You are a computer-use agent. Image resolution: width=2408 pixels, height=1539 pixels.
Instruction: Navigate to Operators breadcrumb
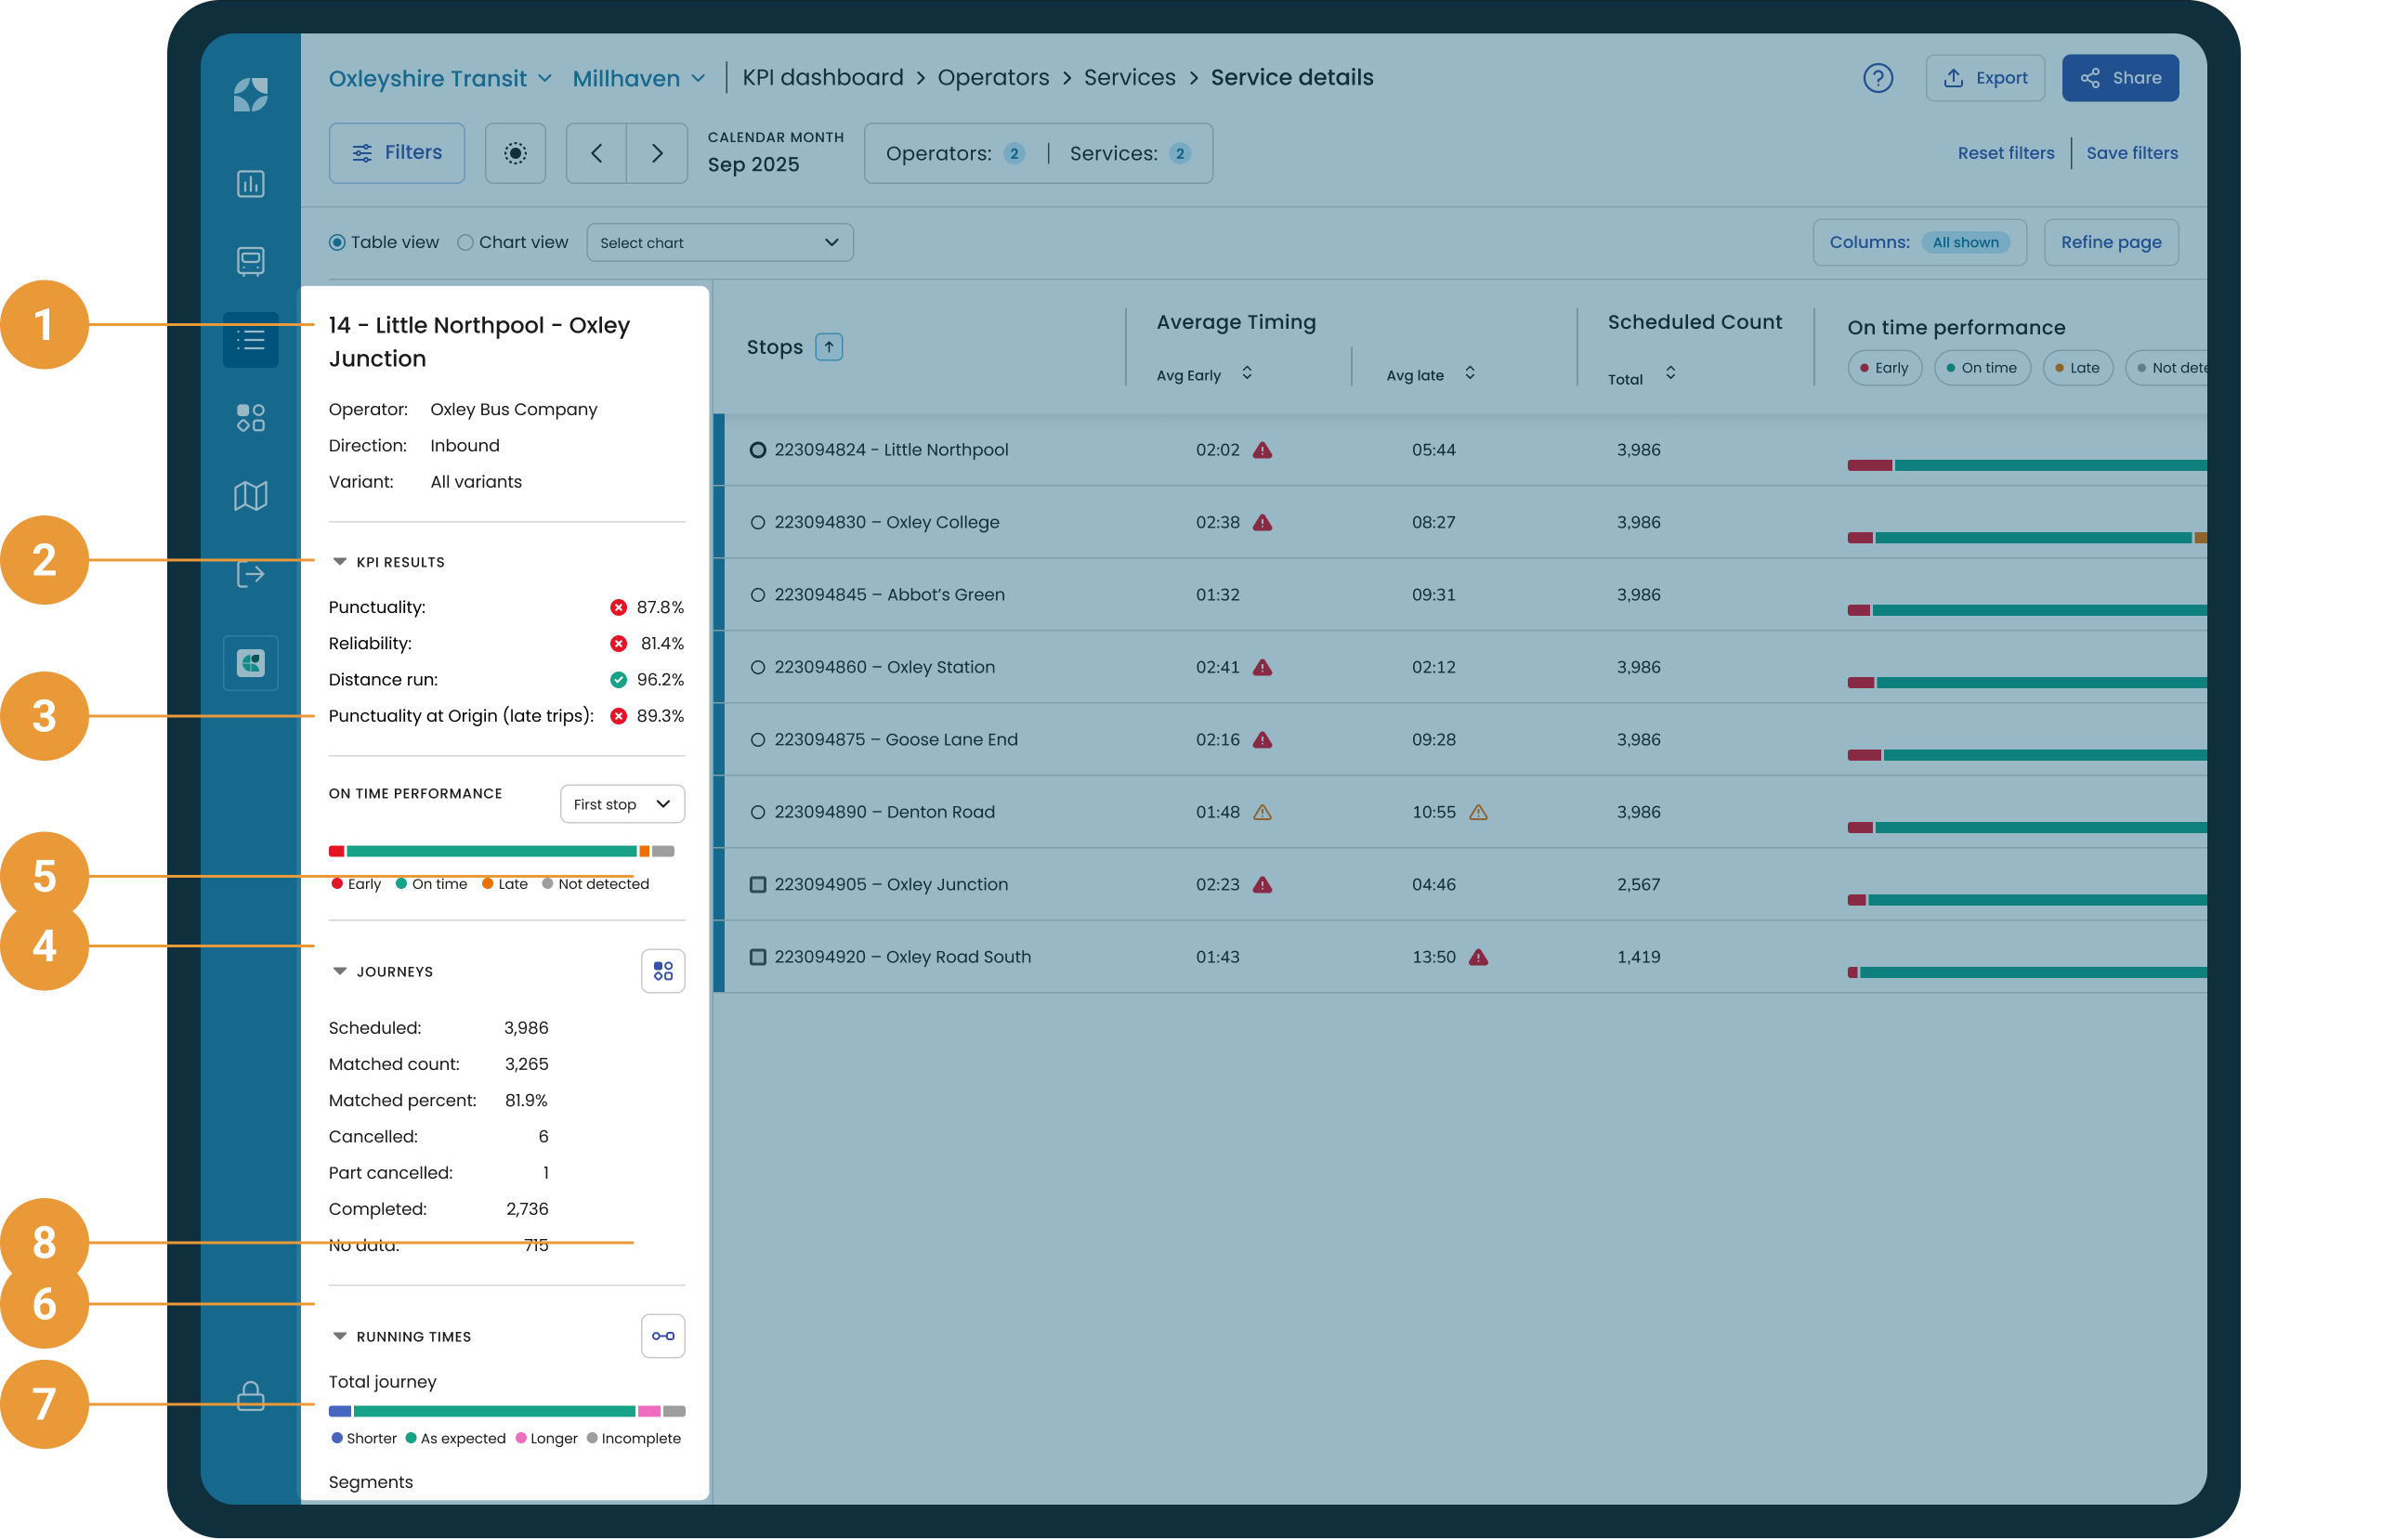coord(993,78)
